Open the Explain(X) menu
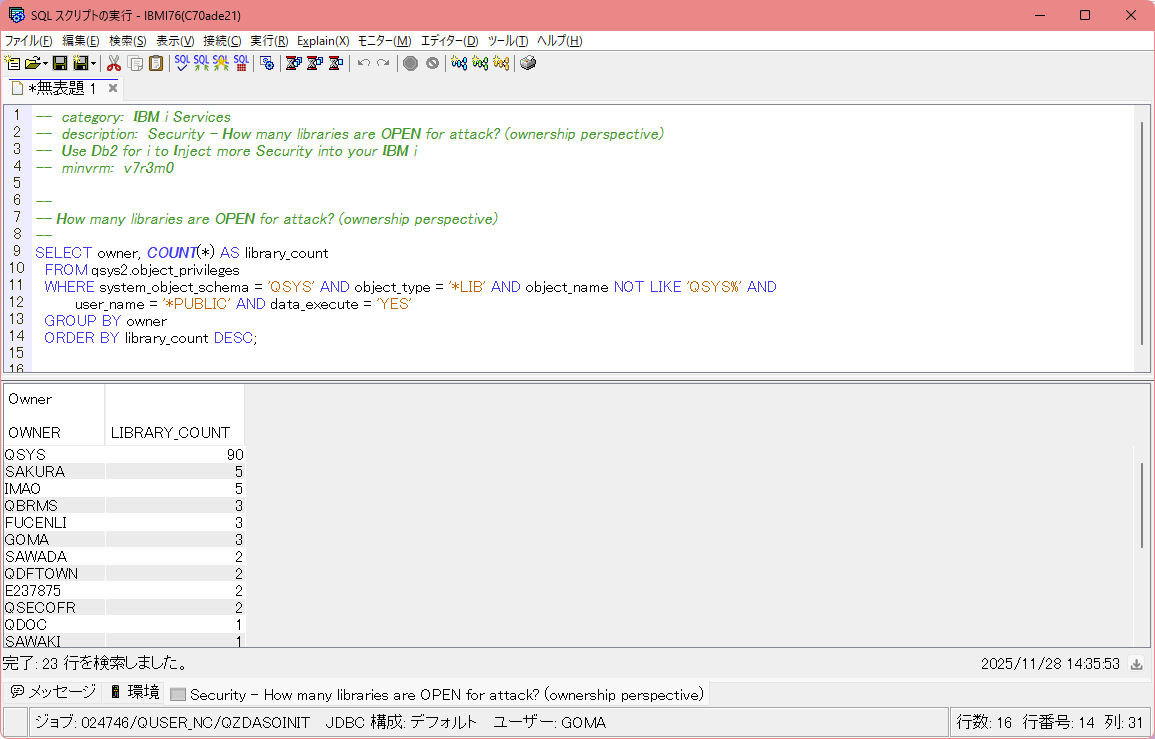 click(x=323, y=41)
